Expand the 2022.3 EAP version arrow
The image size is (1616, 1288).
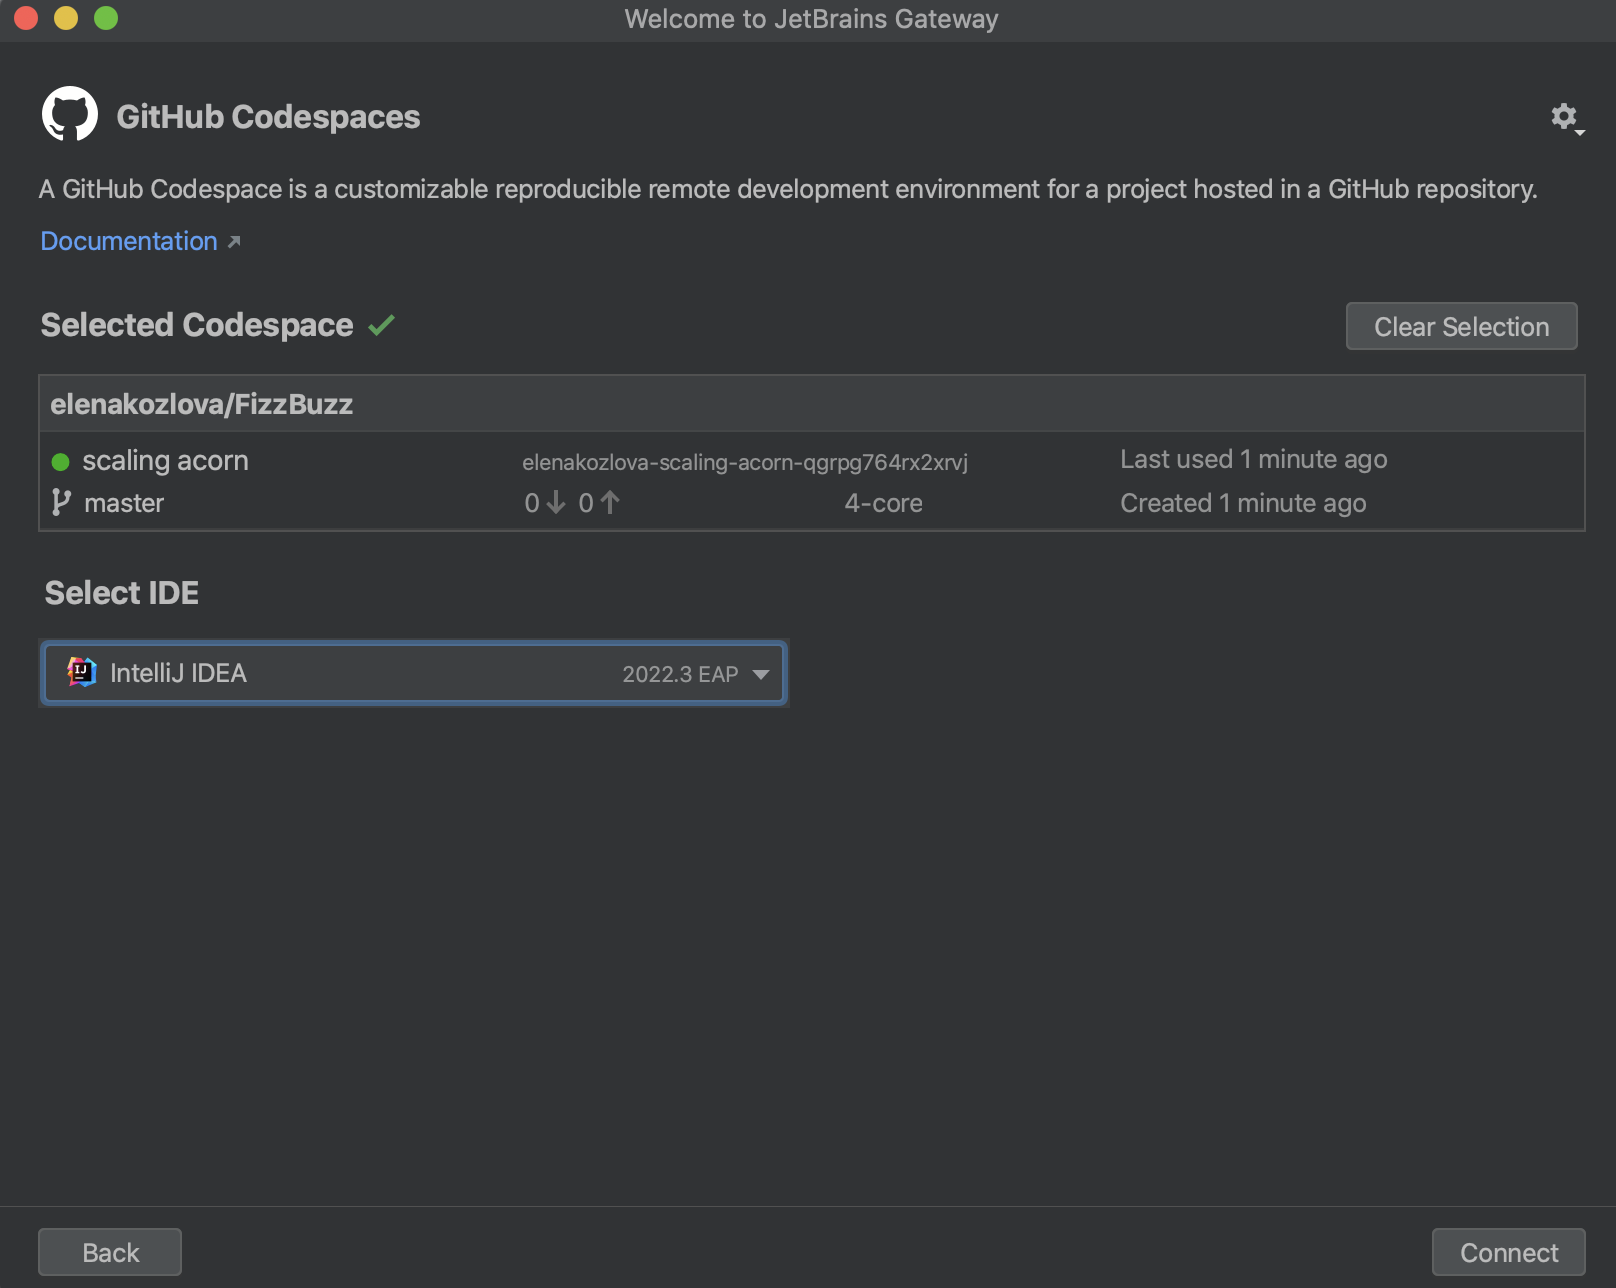tap(761, 674)
